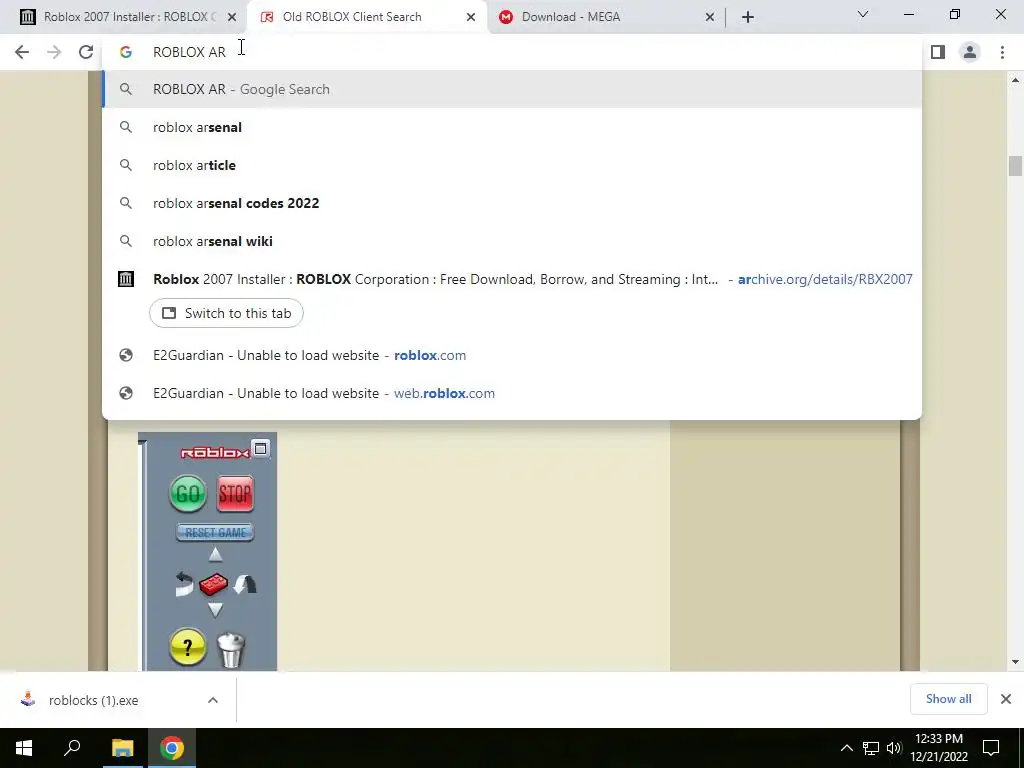The image size is (1024, 768).
Task: Click the Roblox logo in the game panel
Action: (x=215, y=453)
